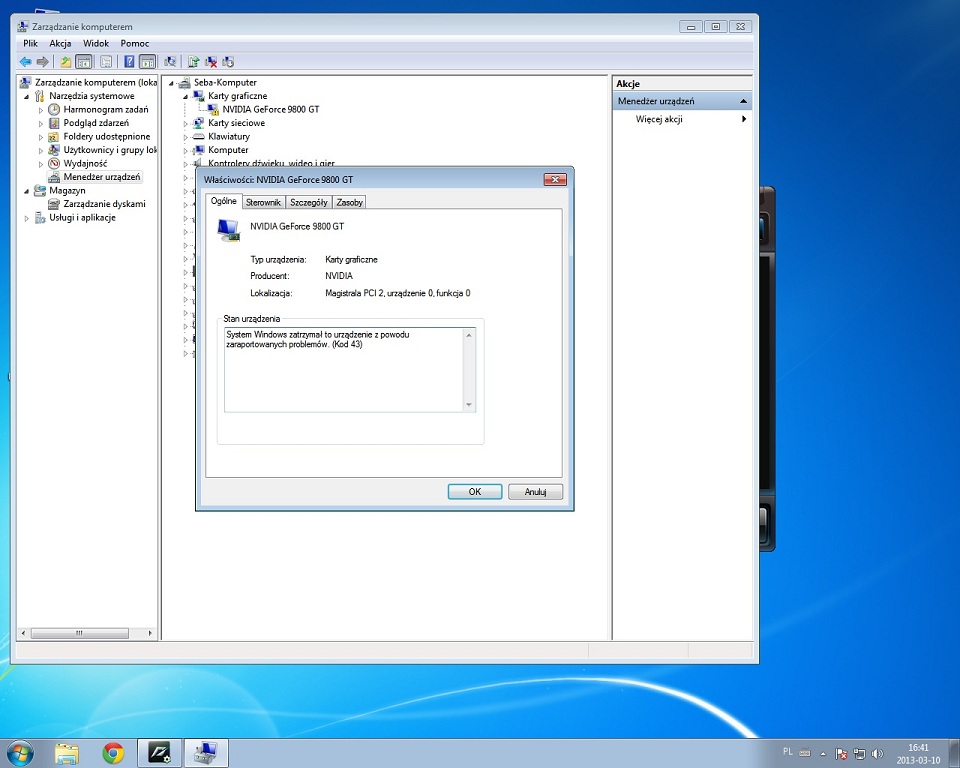The image size is (960, 768).
Task: Click the blue Help icon in toolbar
Action: click(x=129, y=61)
